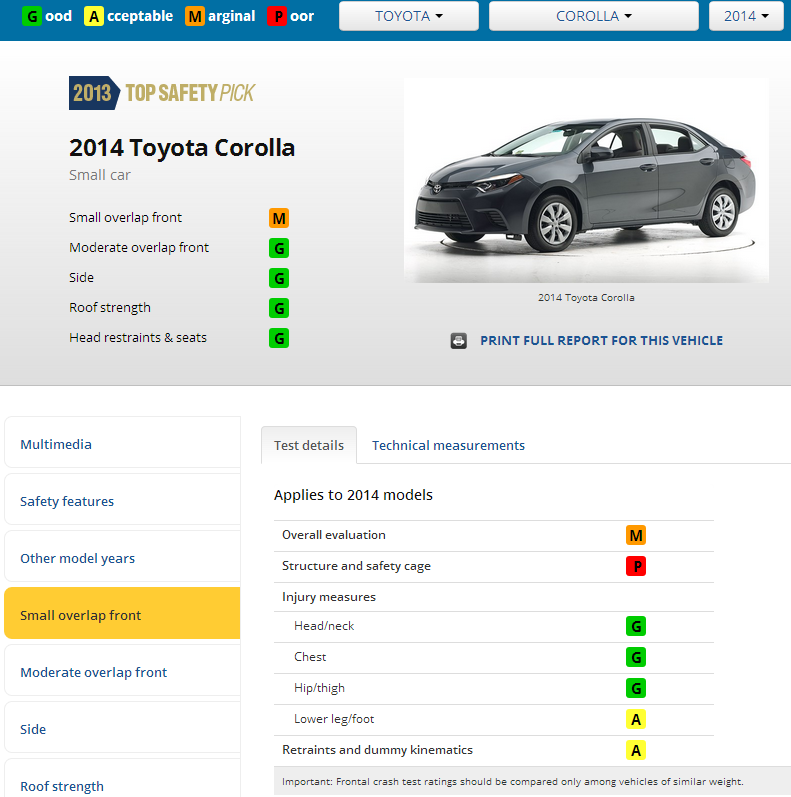
Task: Click the 2013 Top Safety Pick badge
Action: 162,93
